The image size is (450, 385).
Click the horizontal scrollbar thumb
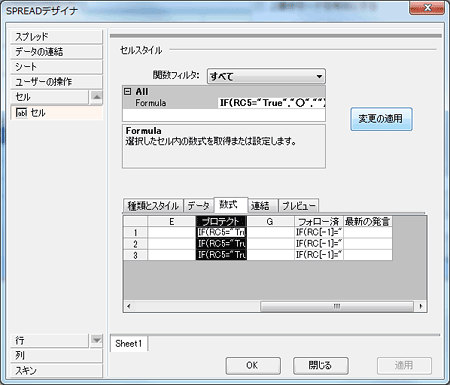pos(337,306)
